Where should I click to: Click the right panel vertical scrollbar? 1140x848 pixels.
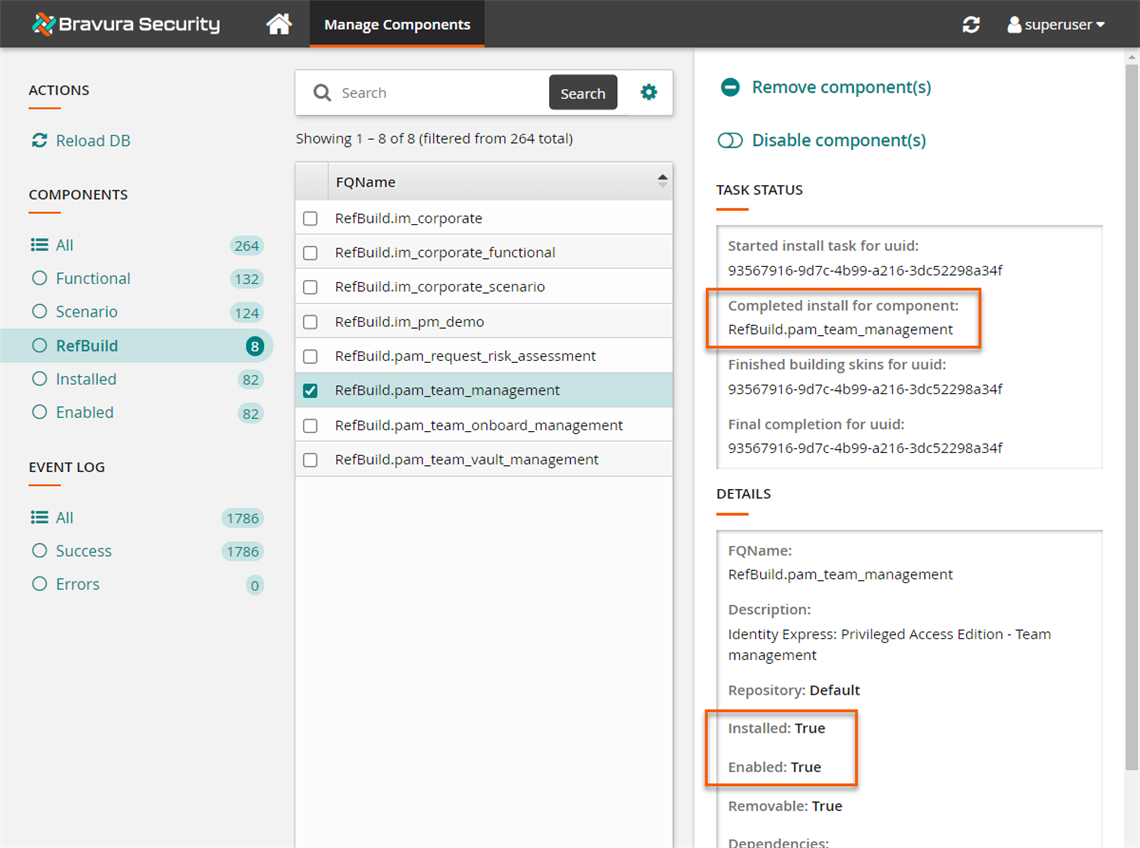click(x=1131, y=400)
